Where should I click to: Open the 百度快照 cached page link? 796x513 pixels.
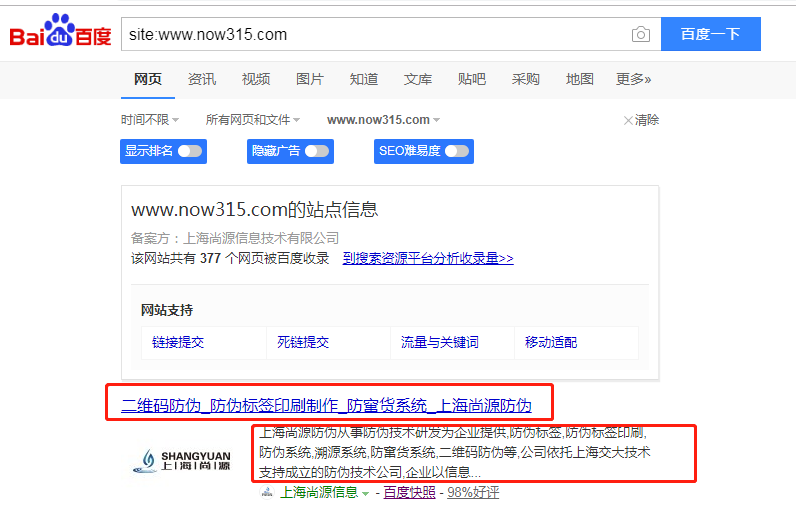[x=410, y=492]
